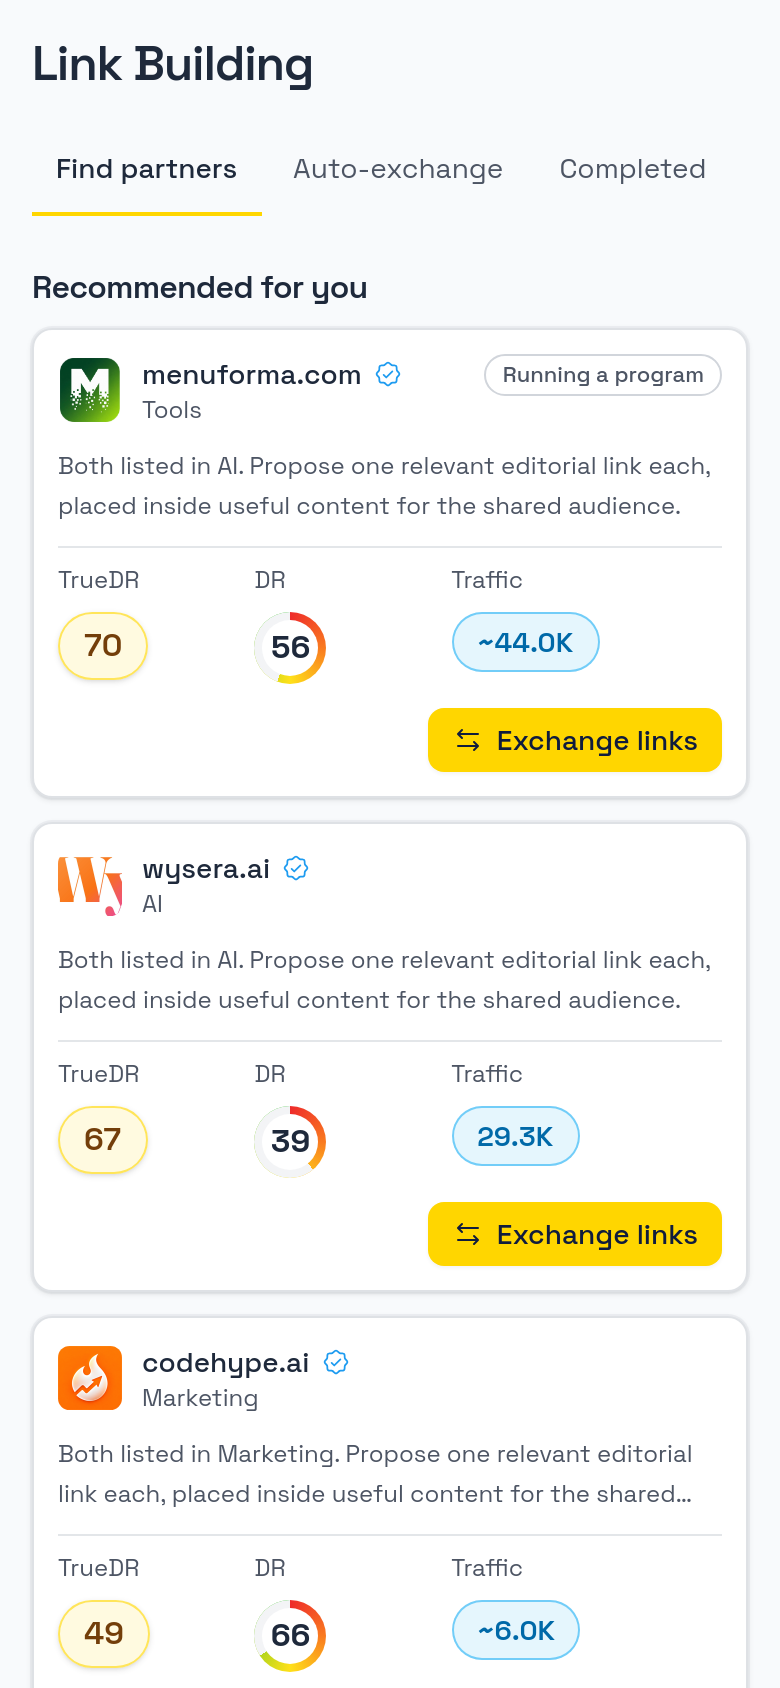Click verified badge next to codehype.ai

(336, 1363)
